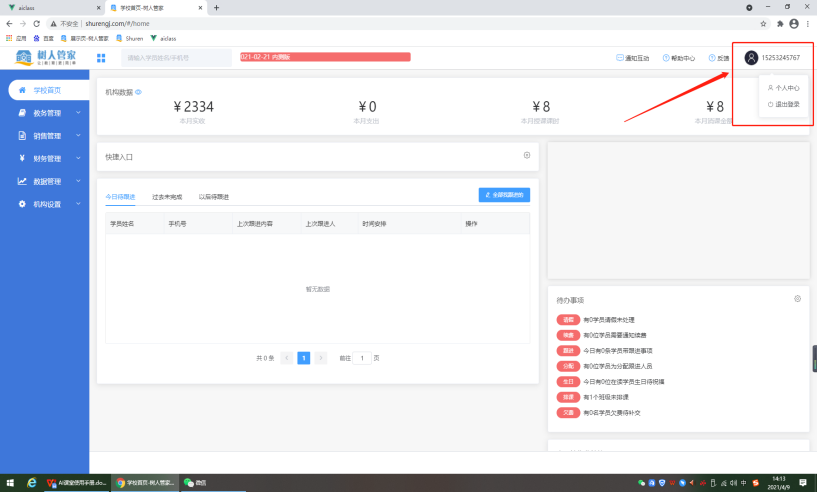Switch to the 今日待跟进 tab

click(x=120, y=197)
